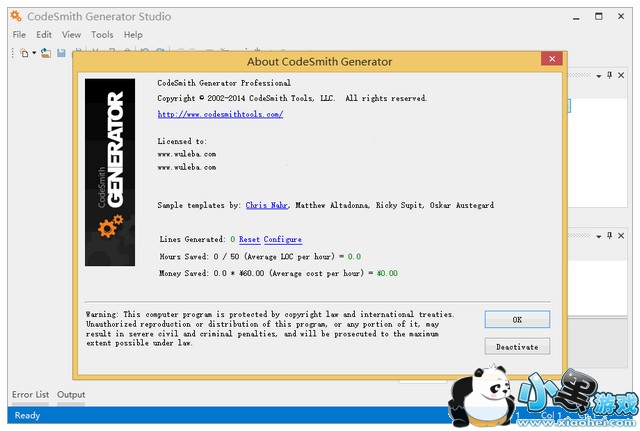This screenshot has height=431, width=640.
Task: Click the Save disk toolbar icon
Action: click(x=61, y=53)
